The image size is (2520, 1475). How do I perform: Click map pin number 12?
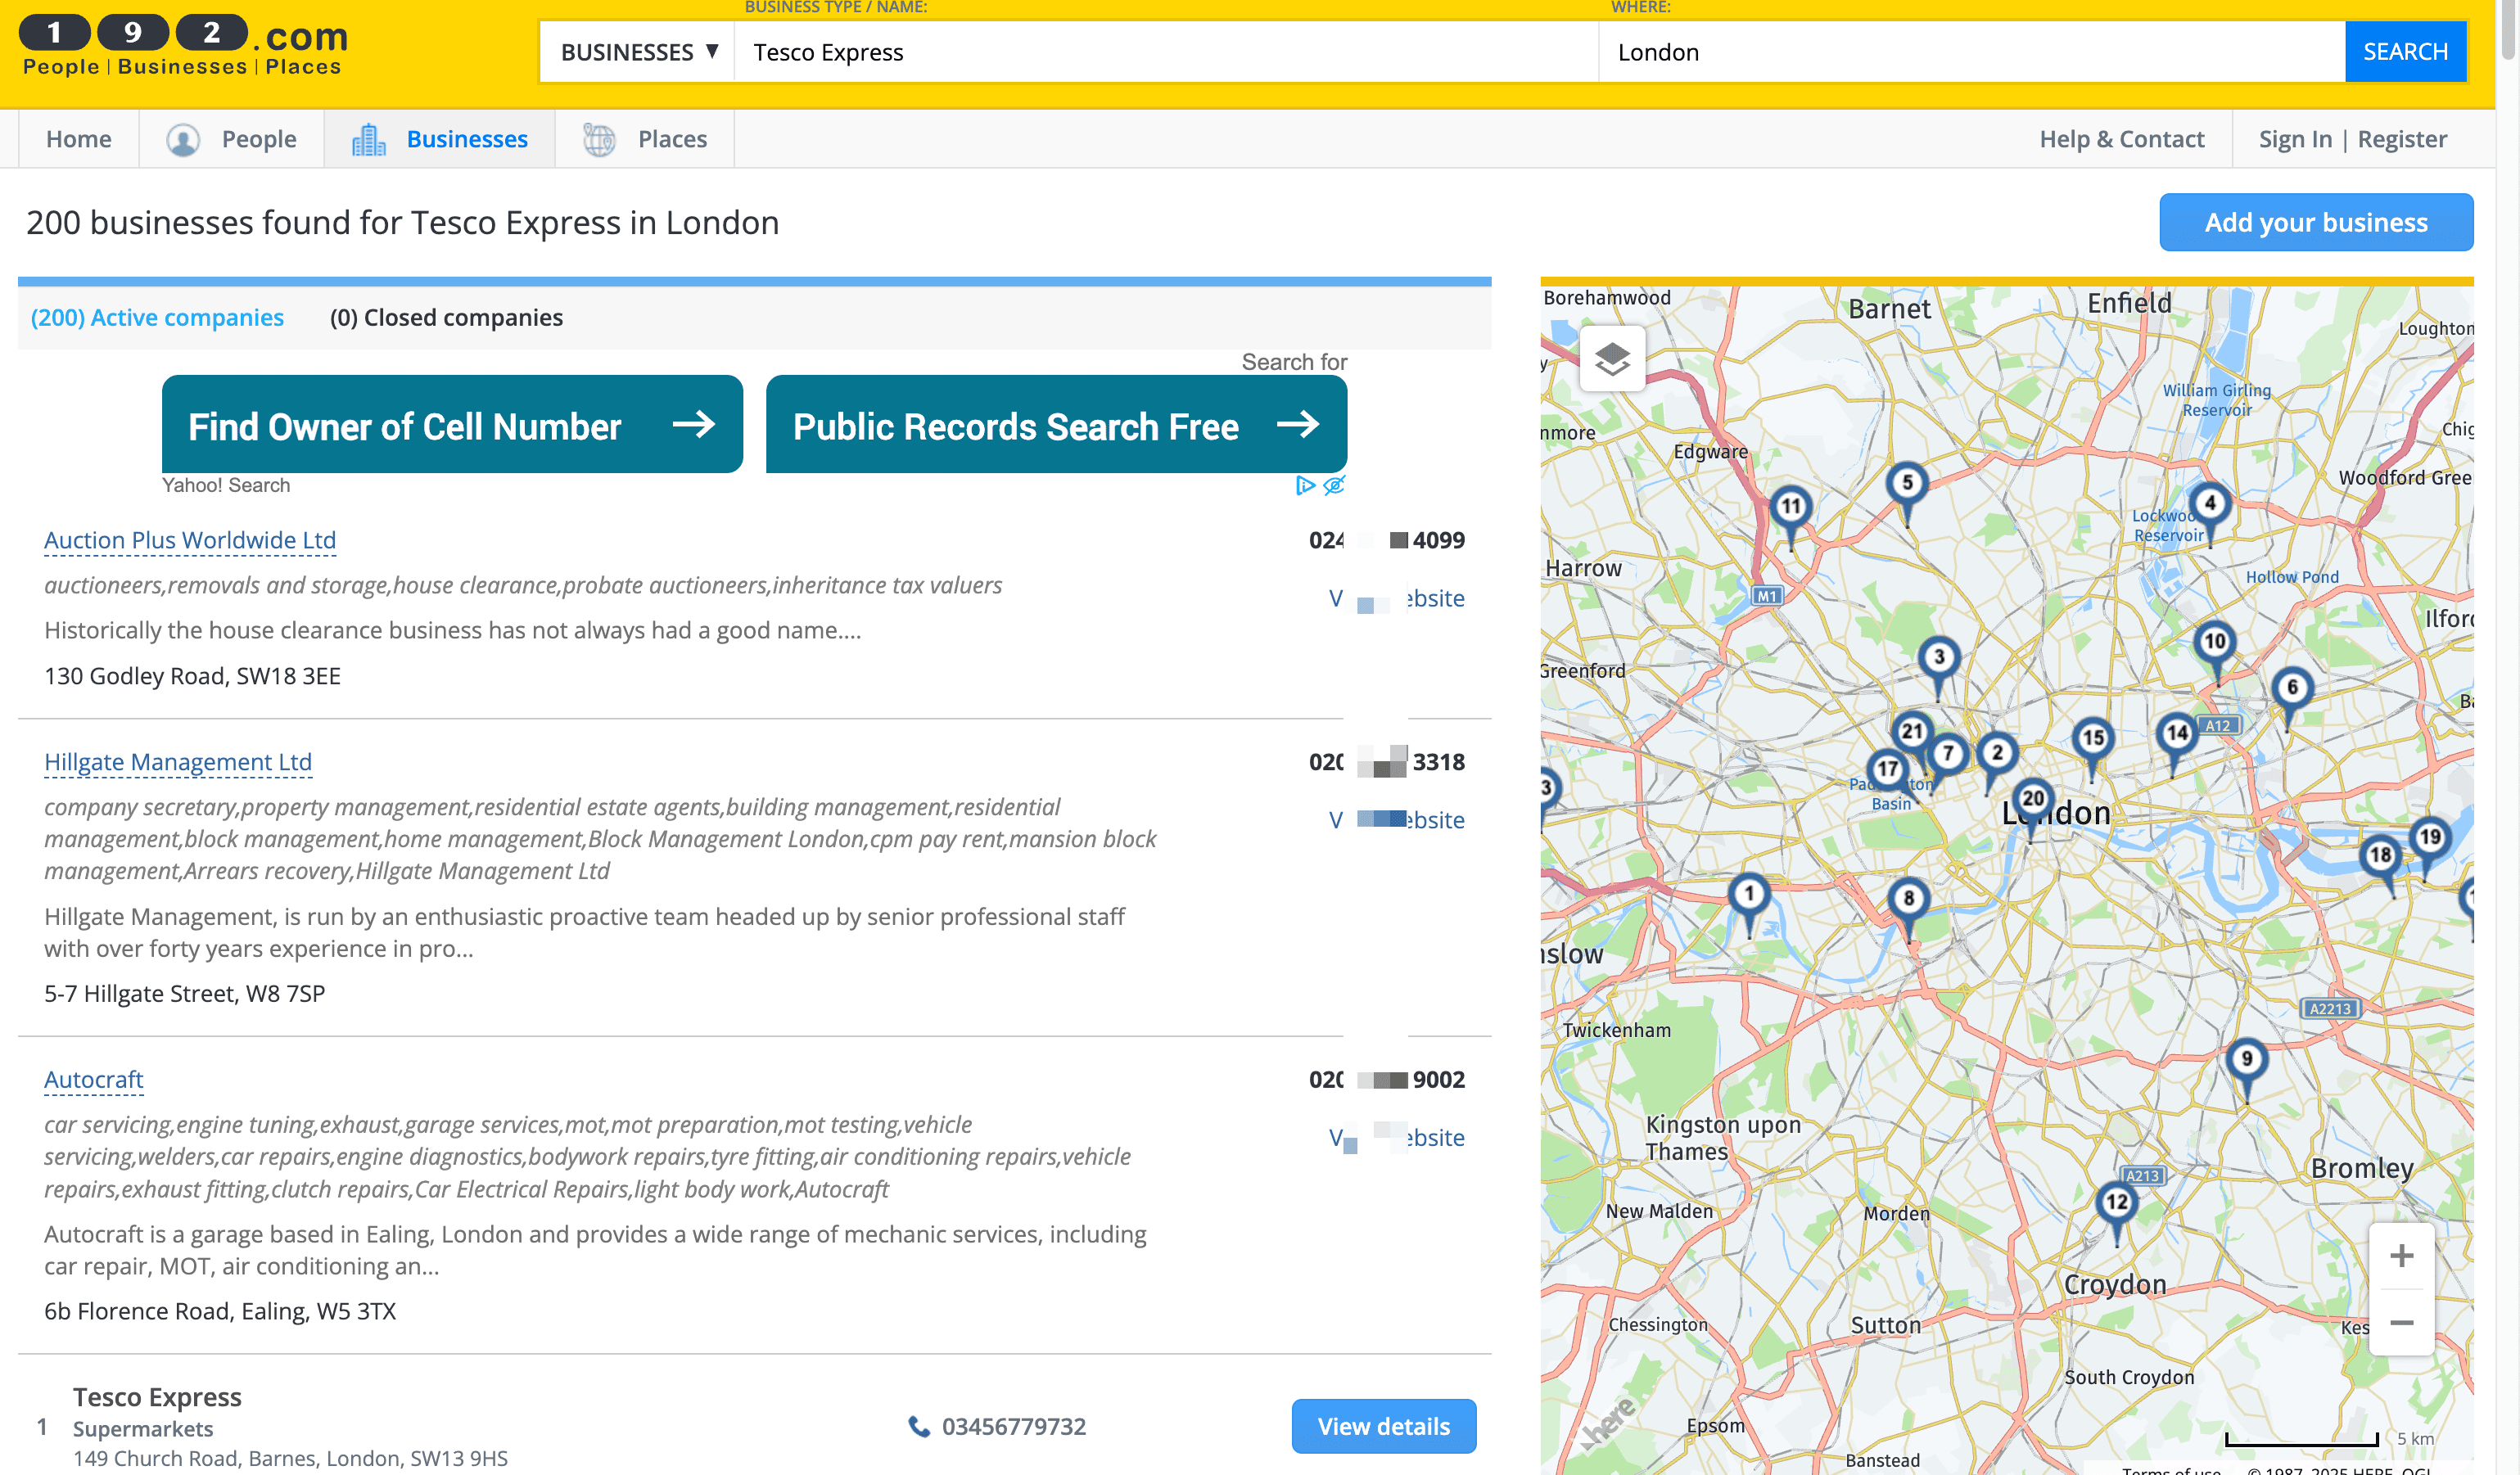tap(2116, 1203)
